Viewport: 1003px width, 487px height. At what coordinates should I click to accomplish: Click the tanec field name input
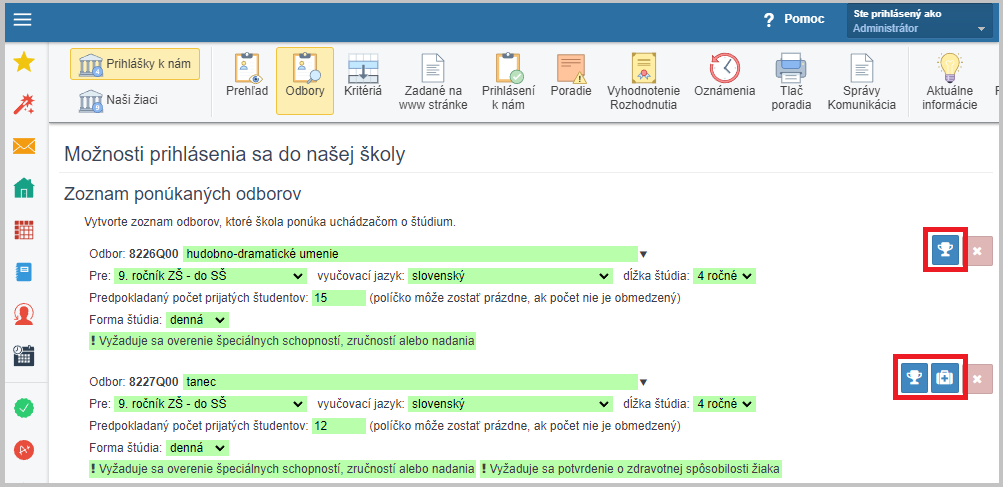tap(410, 382)
